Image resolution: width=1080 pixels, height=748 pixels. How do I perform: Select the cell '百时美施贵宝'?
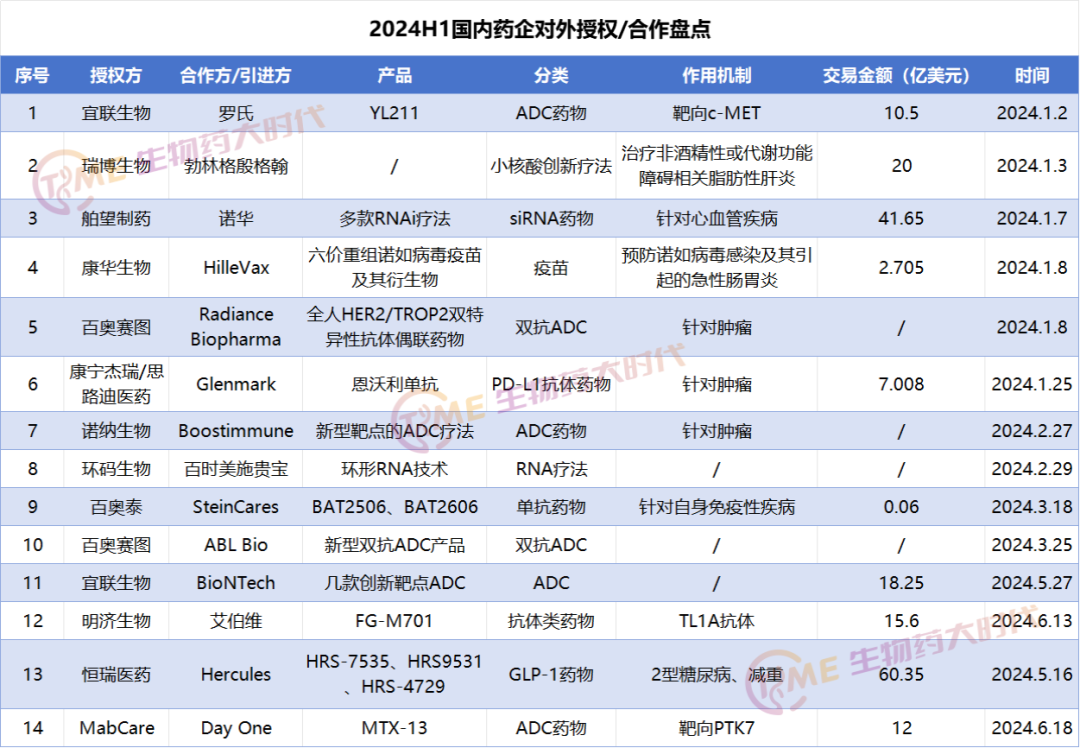[236, 469]
